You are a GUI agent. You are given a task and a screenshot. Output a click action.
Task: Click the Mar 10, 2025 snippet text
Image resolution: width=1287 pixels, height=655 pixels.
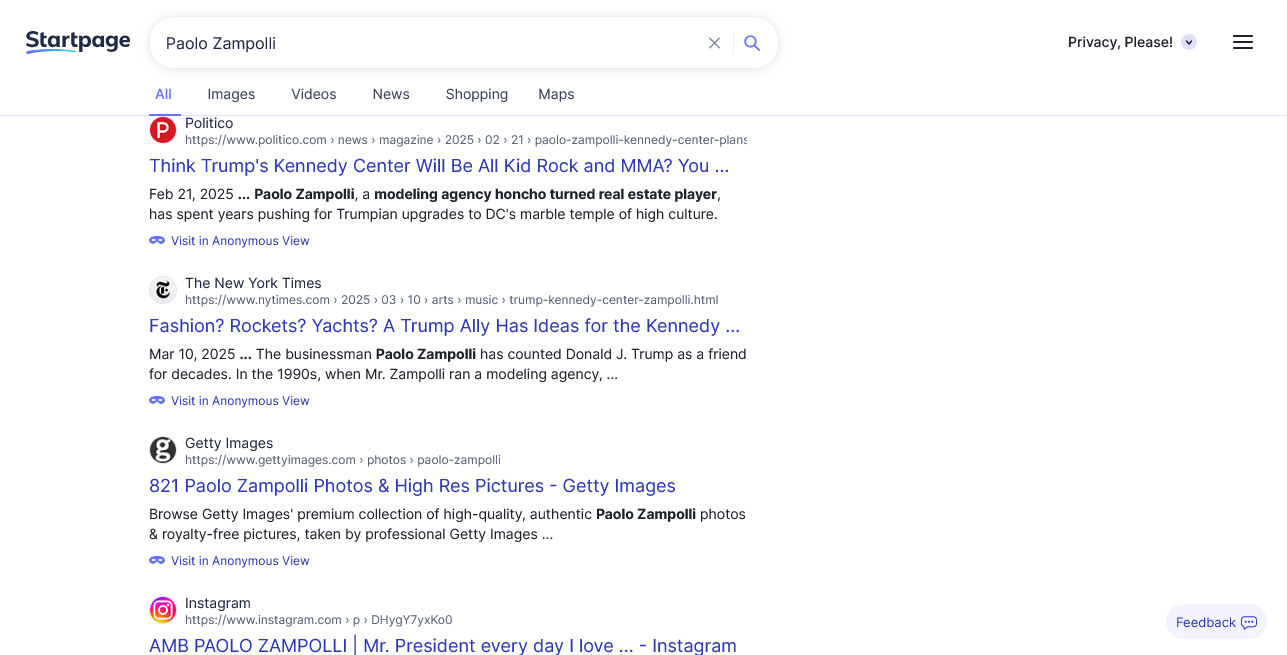click(x=448, y=364)
